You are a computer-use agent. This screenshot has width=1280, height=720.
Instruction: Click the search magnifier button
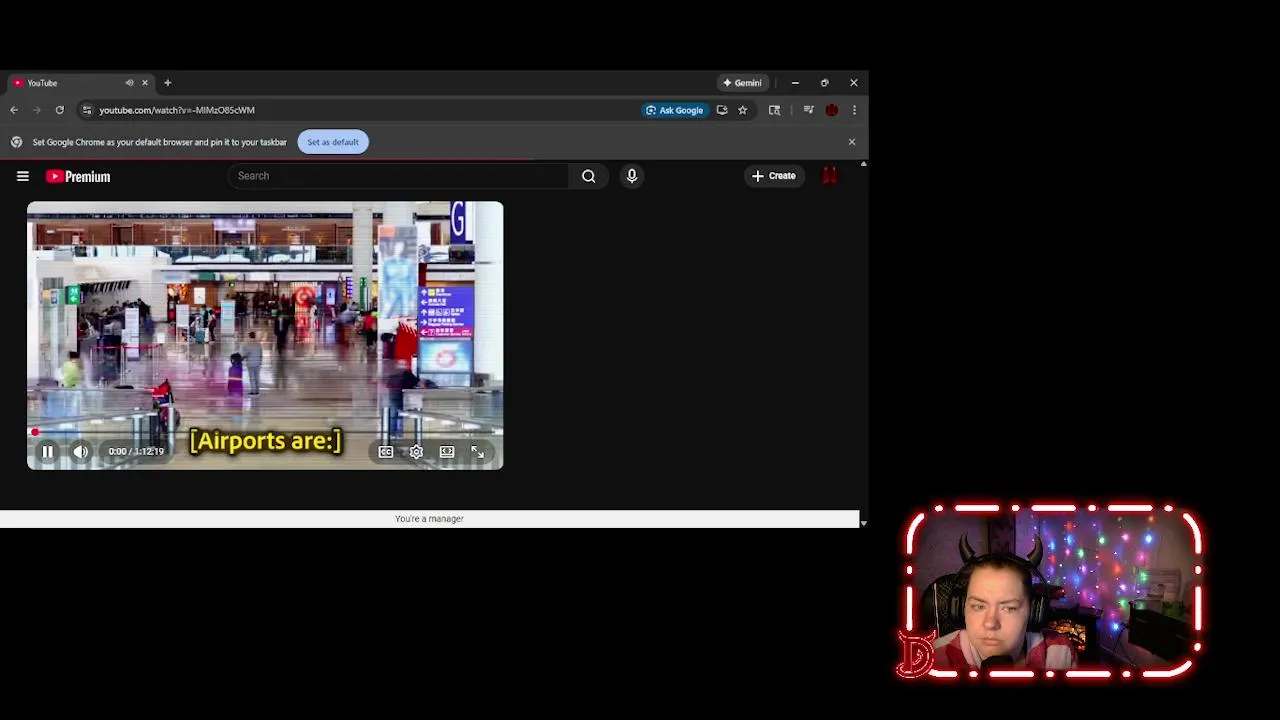pos(589,176)
